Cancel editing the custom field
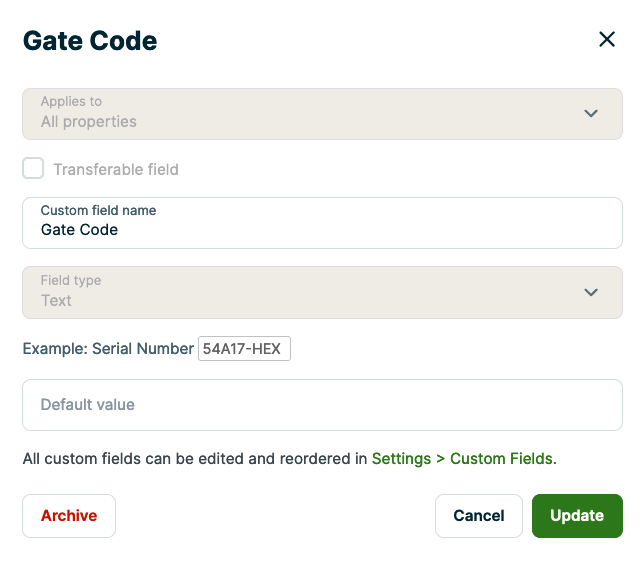 coord(478,516)
